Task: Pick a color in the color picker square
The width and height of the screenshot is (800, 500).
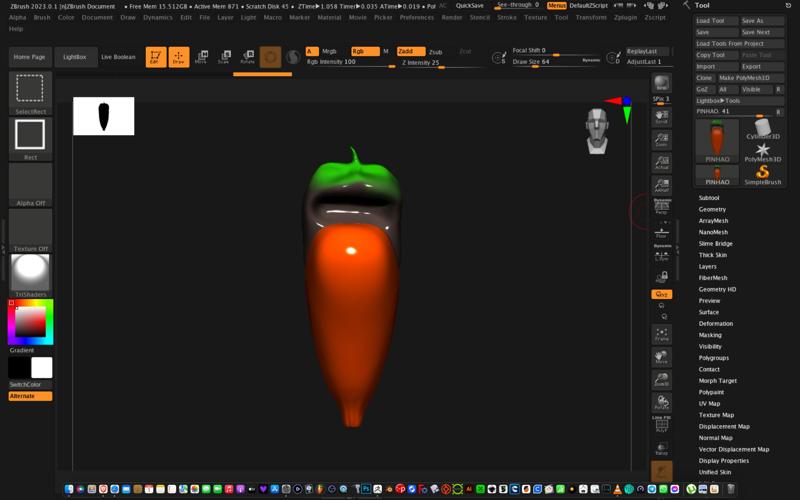Action: pos(30,321)
